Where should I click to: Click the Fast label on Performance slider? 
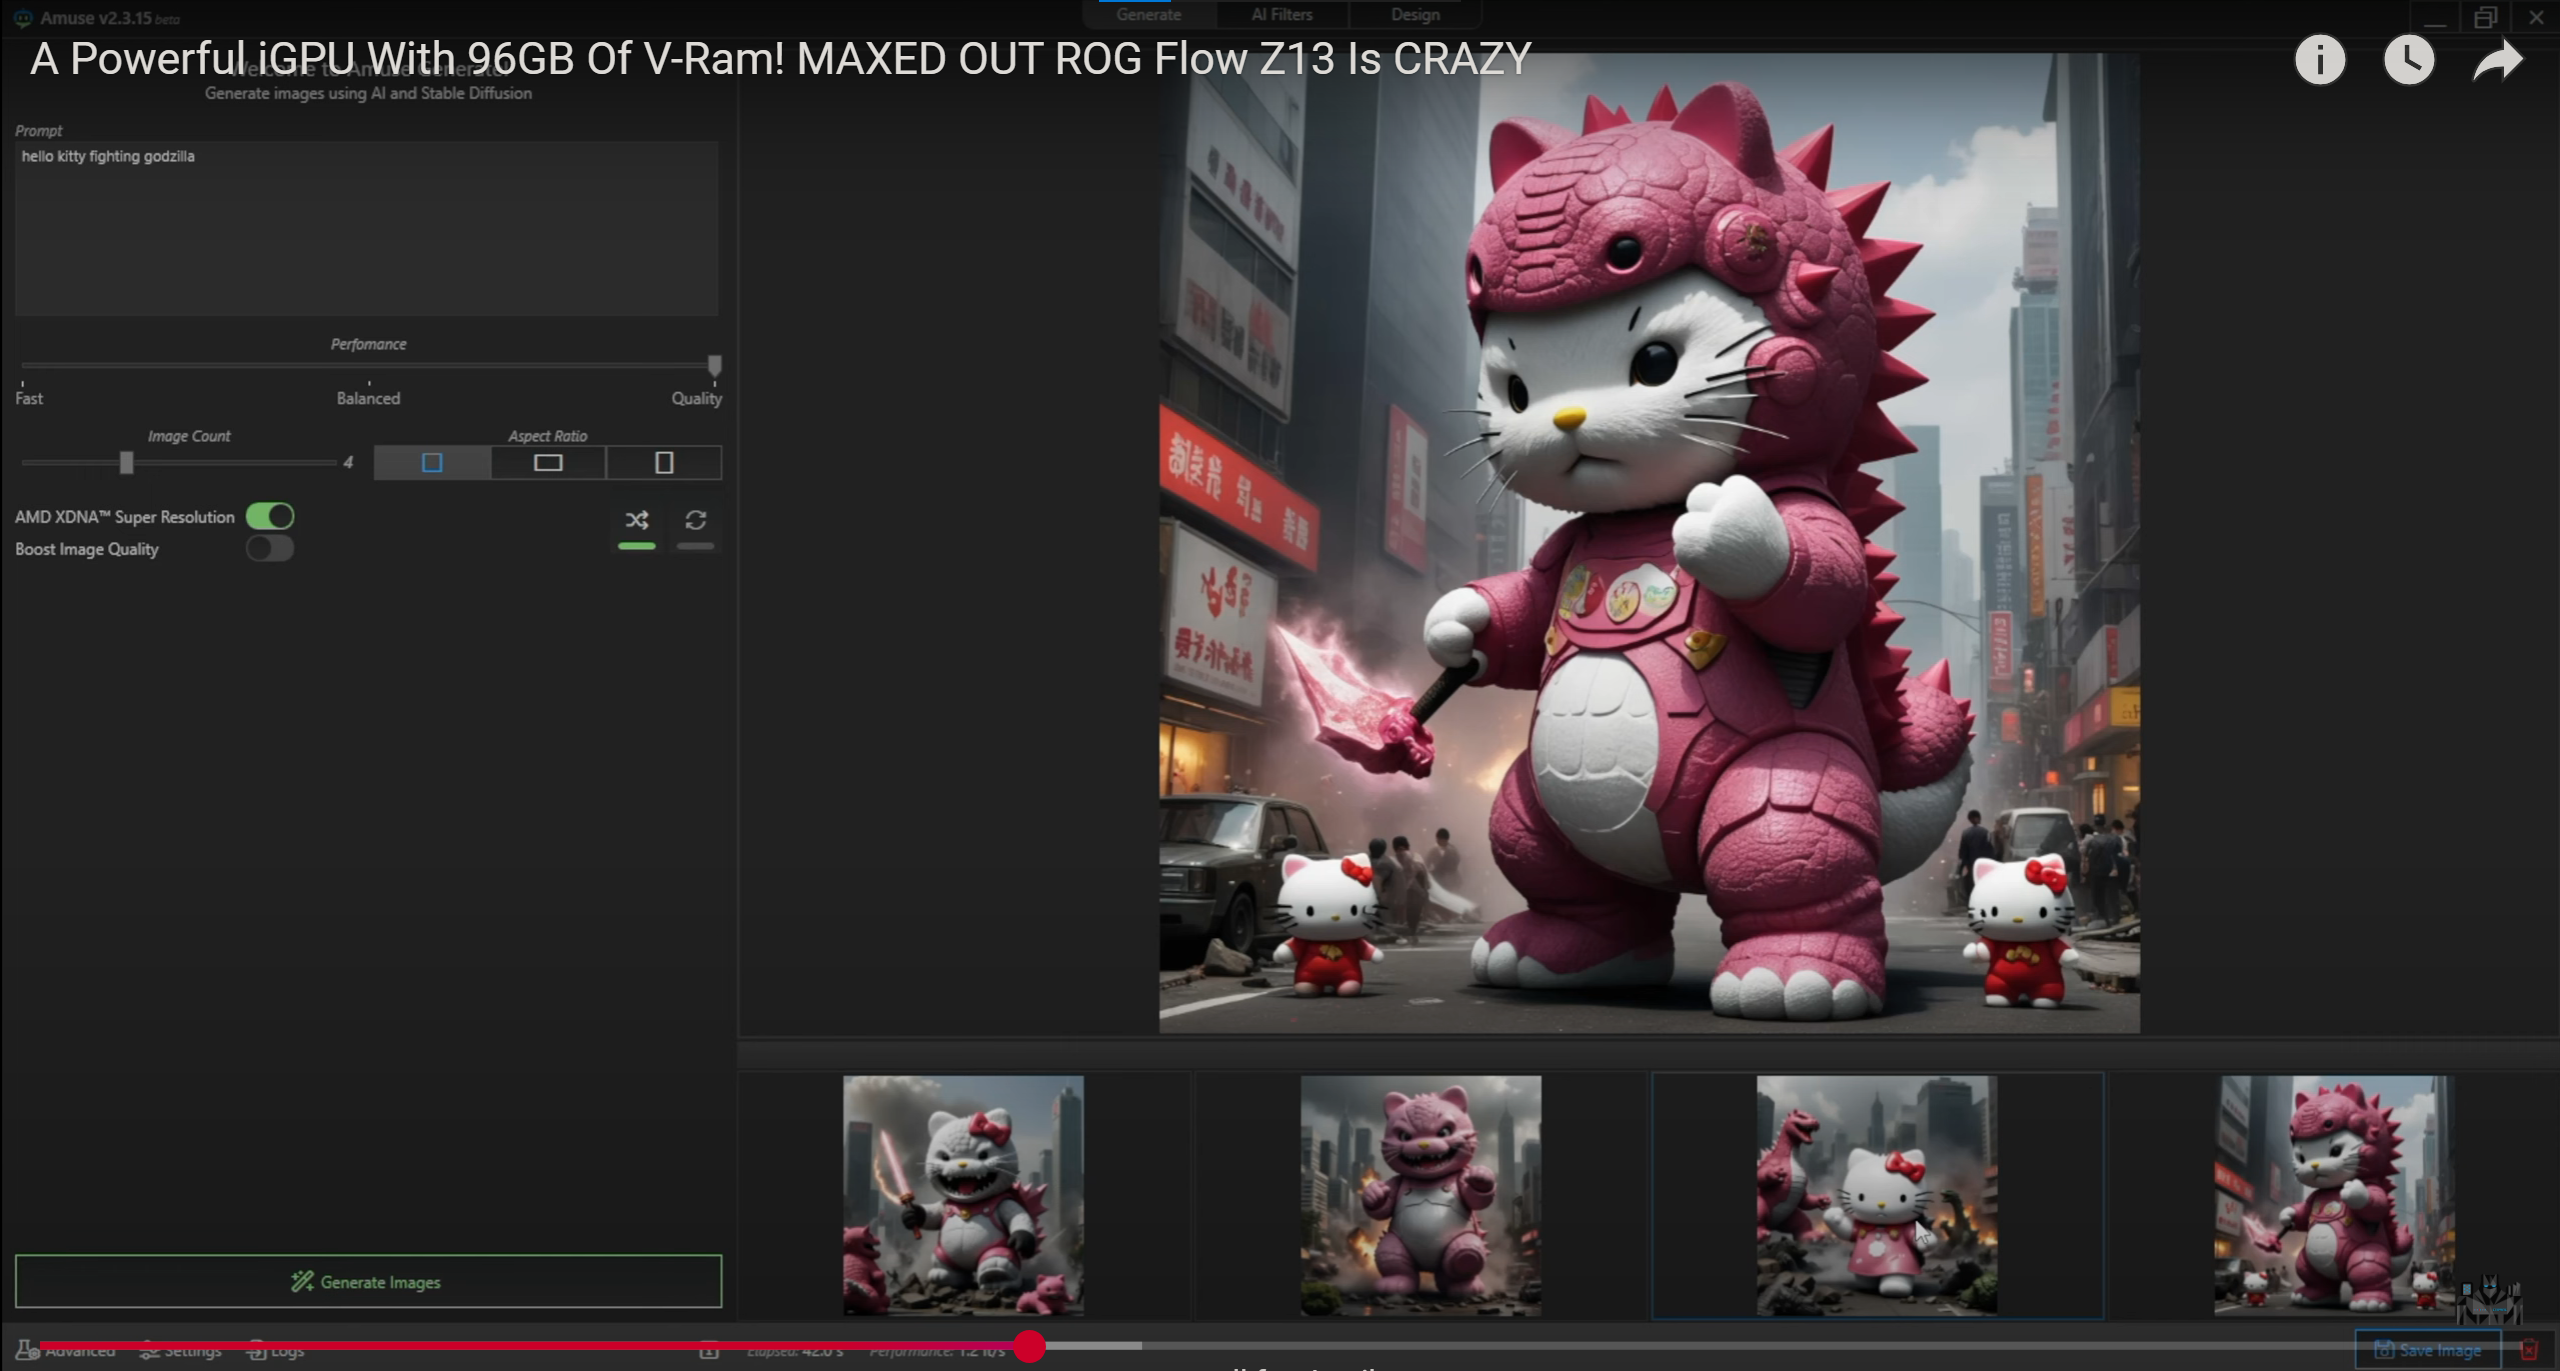click(29, 398)
